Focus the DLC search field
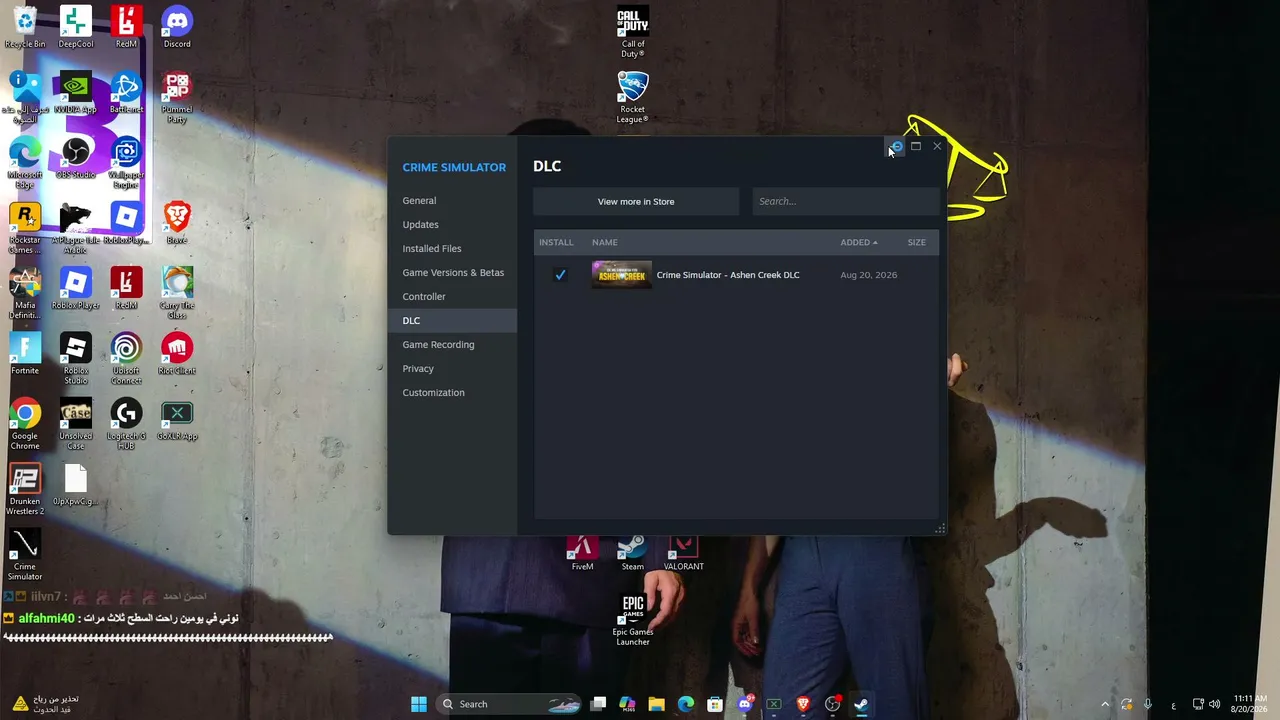 tap(846, 201)
